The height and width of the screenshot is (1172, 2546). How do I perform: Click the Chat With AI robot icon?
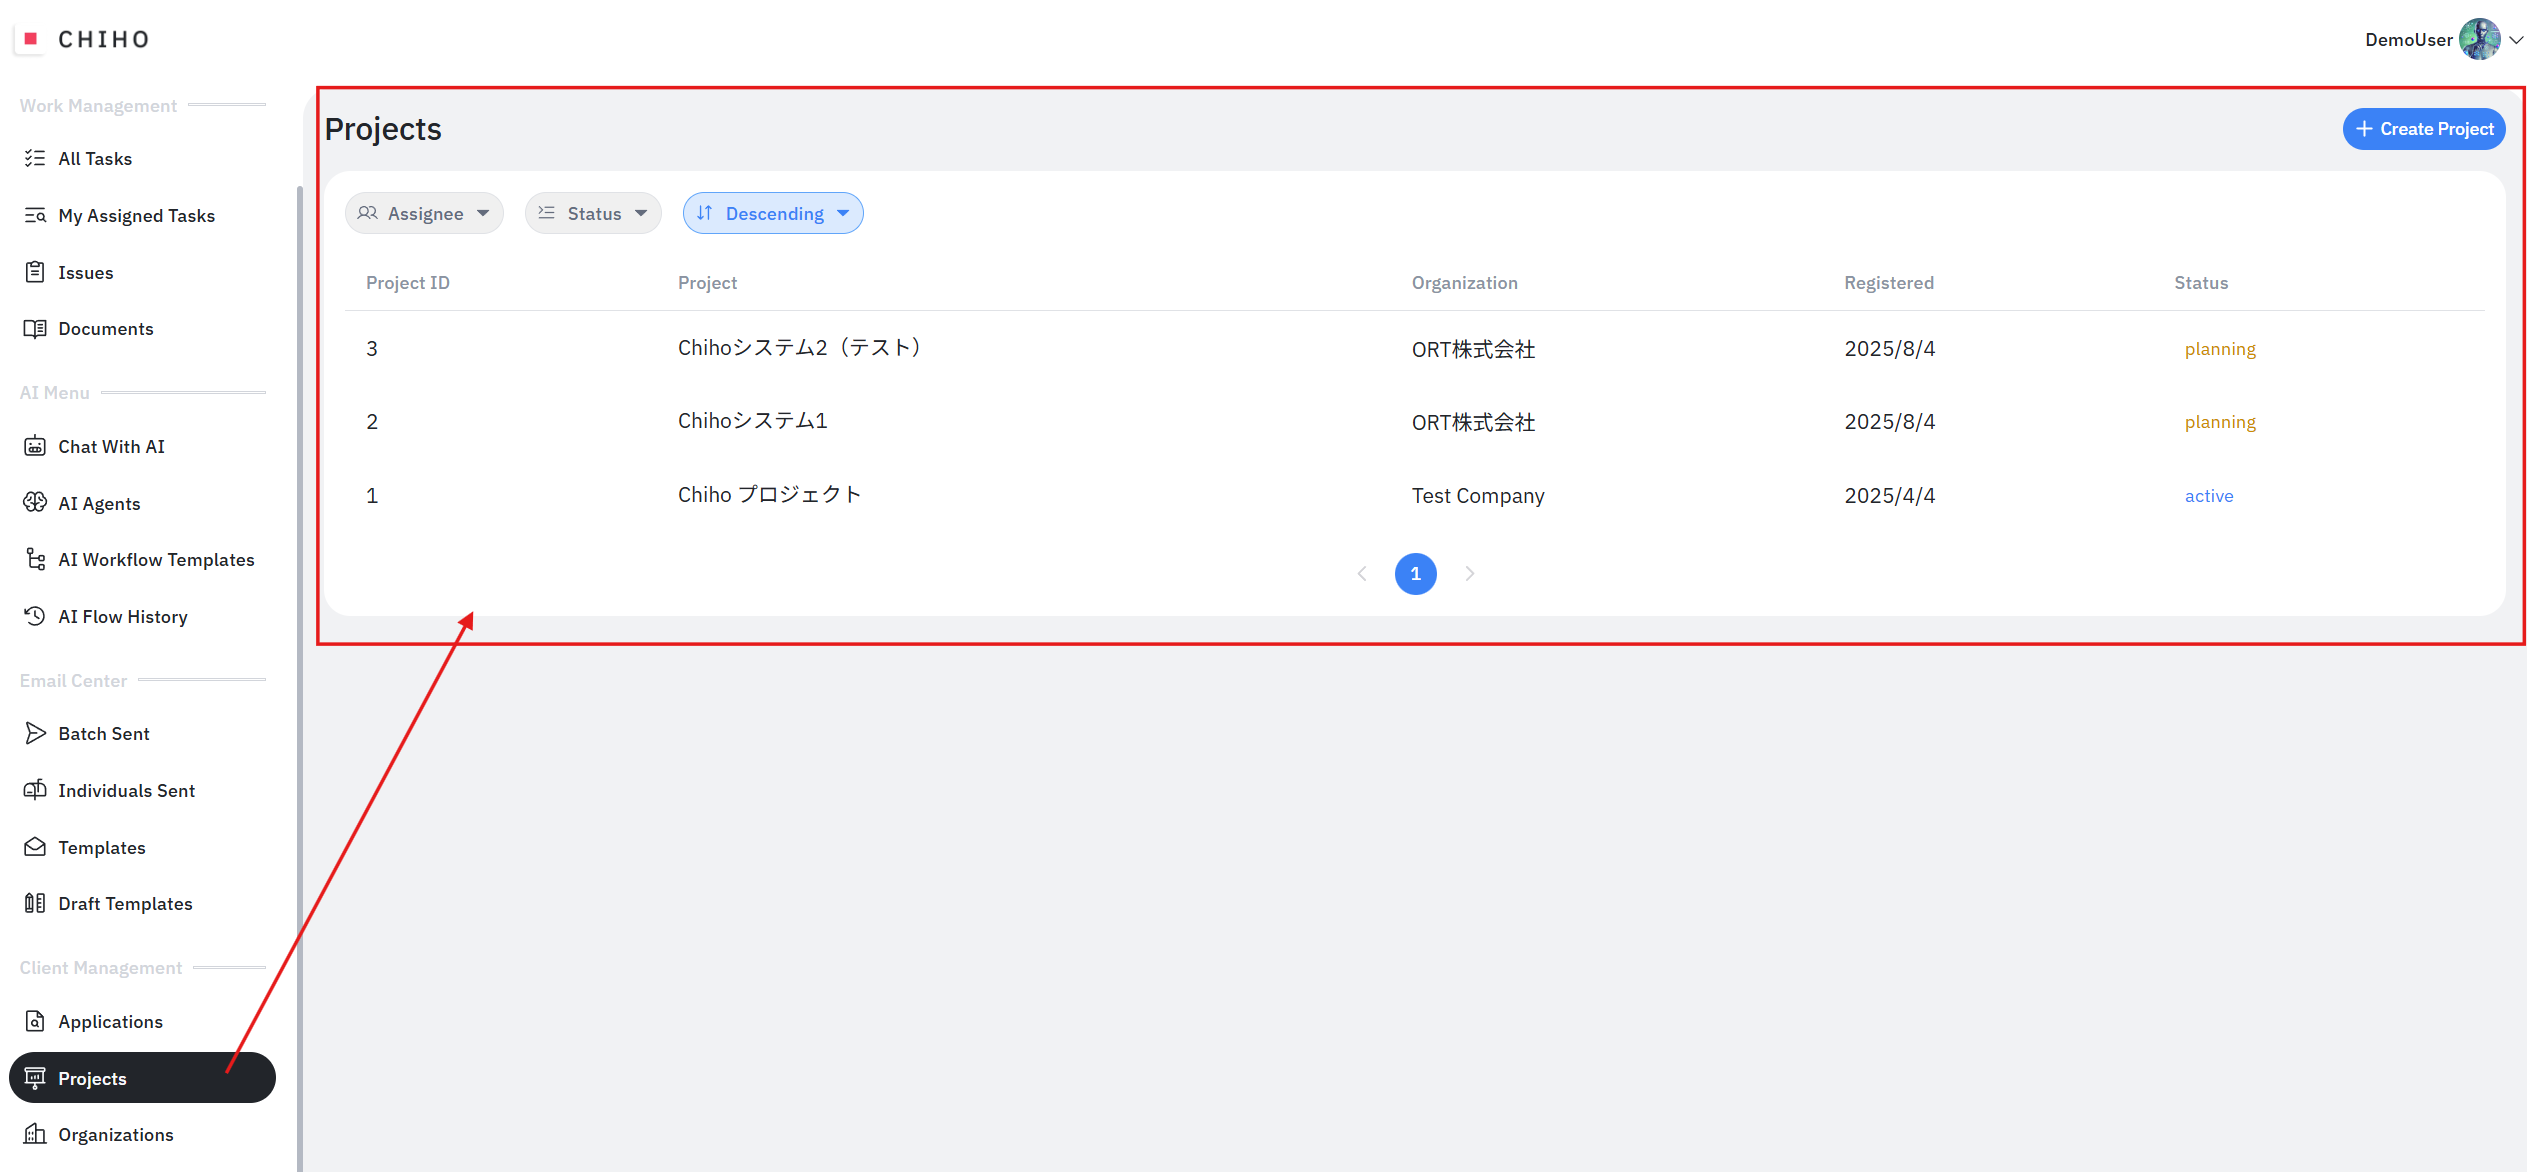tap(35, 446)
